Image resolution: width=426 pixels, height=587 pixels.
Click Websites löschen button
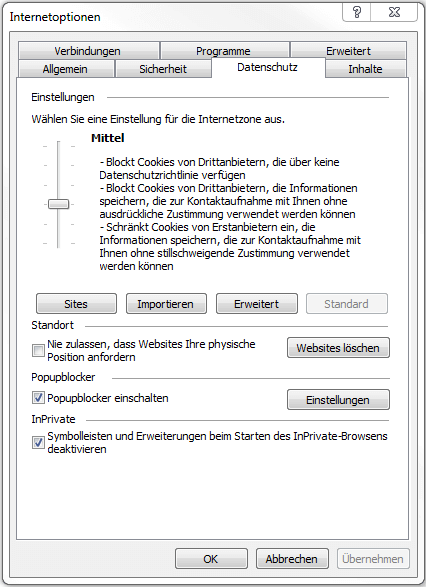tap(338, 348)
